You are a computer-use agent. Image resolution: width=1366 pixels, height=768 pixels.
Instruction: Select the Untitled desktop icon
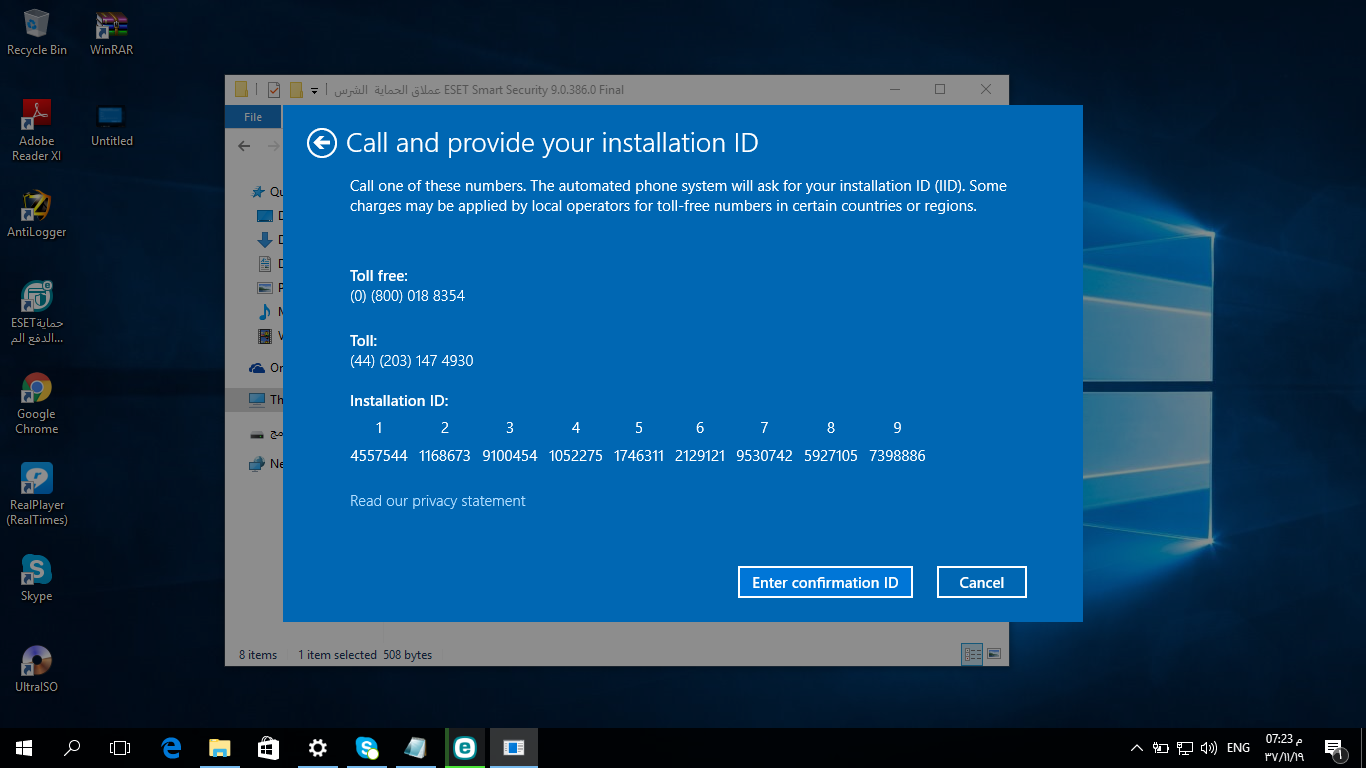click(112, 124)
